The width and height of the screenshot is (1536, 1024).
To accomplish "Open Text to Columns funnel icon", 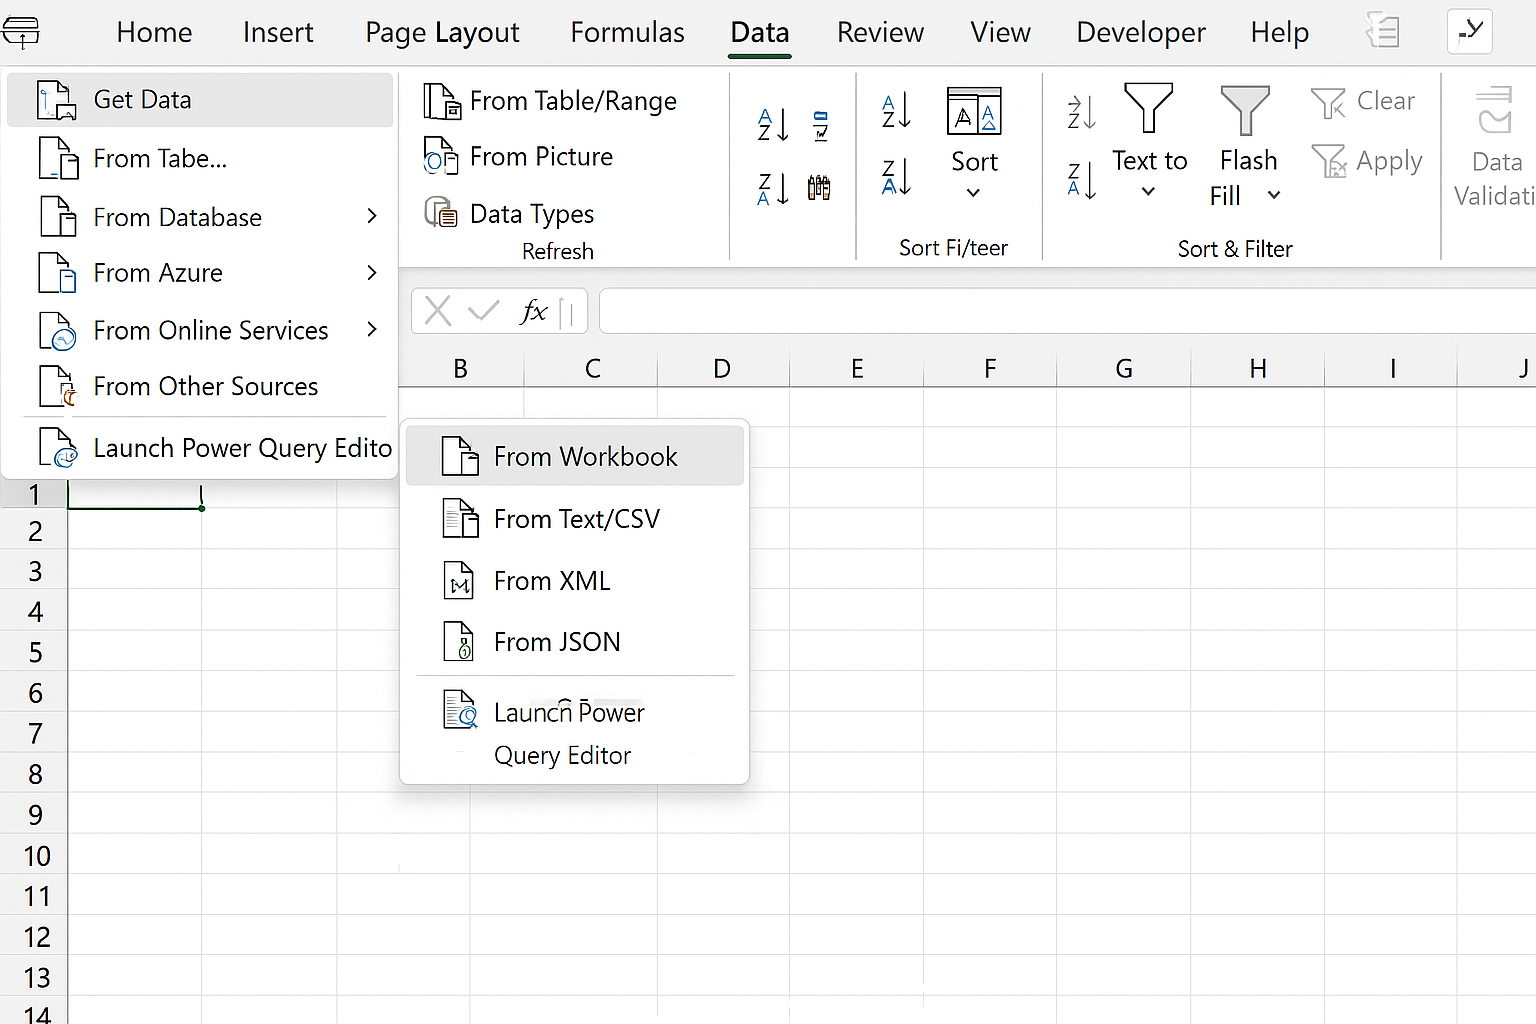I will point(1148,107).
